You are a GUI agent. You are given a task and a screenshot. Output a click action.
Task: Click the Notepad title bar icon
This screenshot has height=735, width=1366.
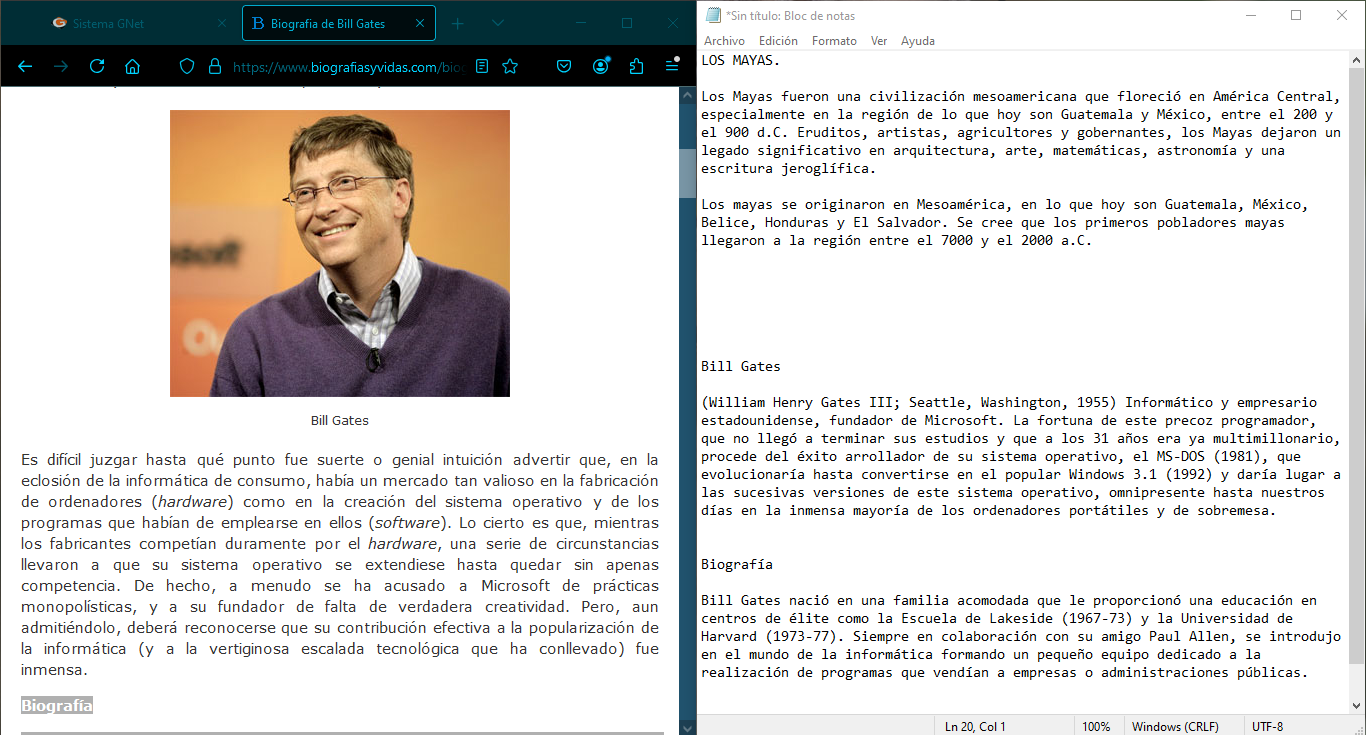tap(713, 15)
